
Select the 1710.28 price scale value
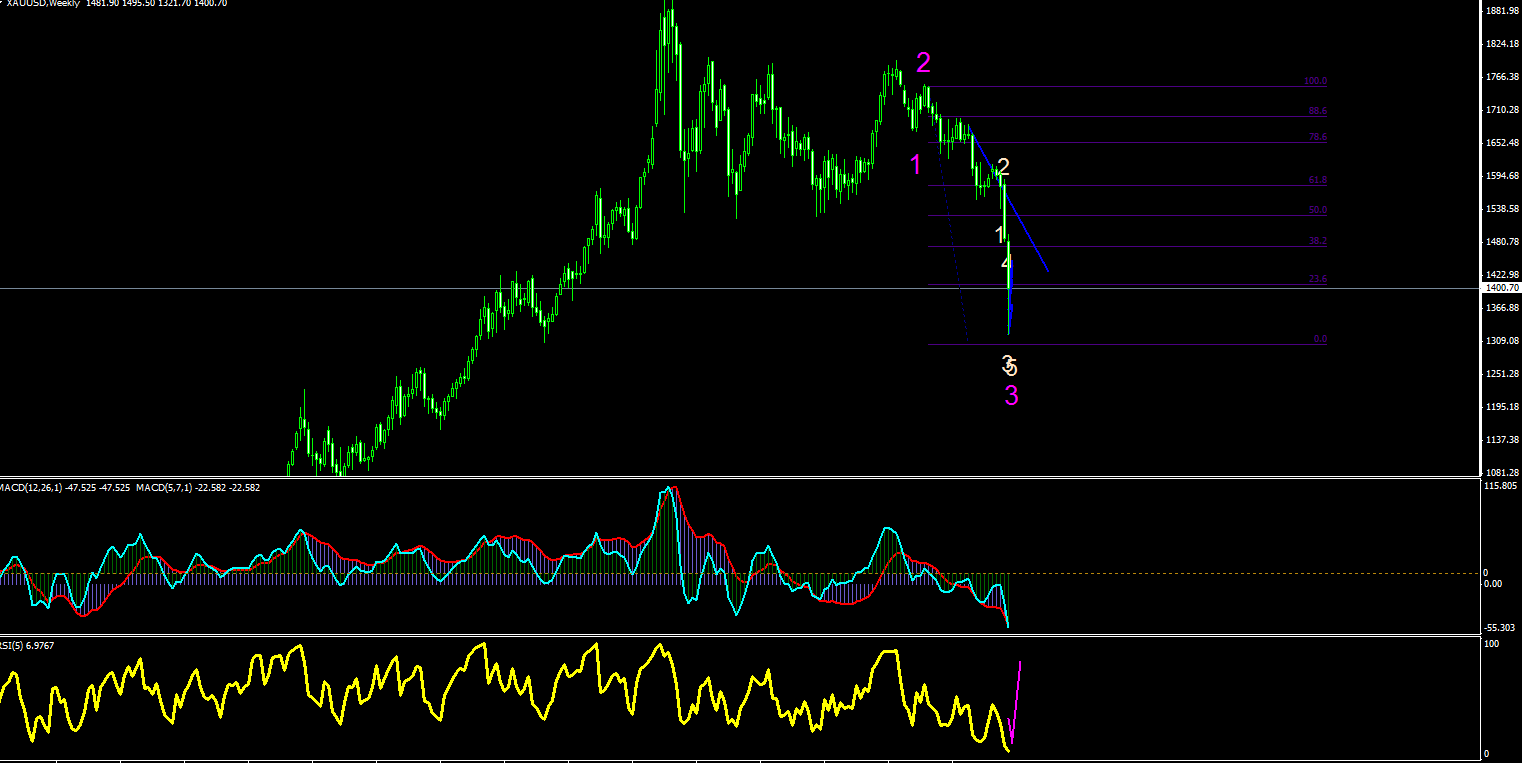coord(1503,110)
